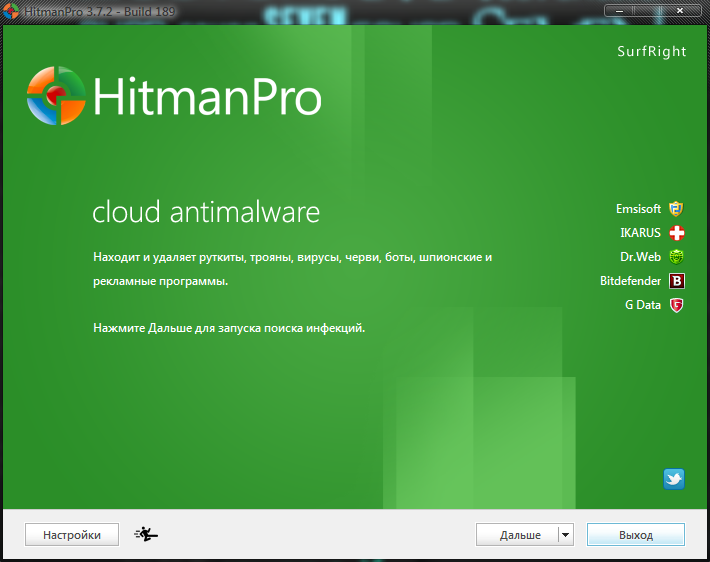Viewport: 710px width, 562px height.
Task: Click Дальше to start the scan
Action: [517, 535]
